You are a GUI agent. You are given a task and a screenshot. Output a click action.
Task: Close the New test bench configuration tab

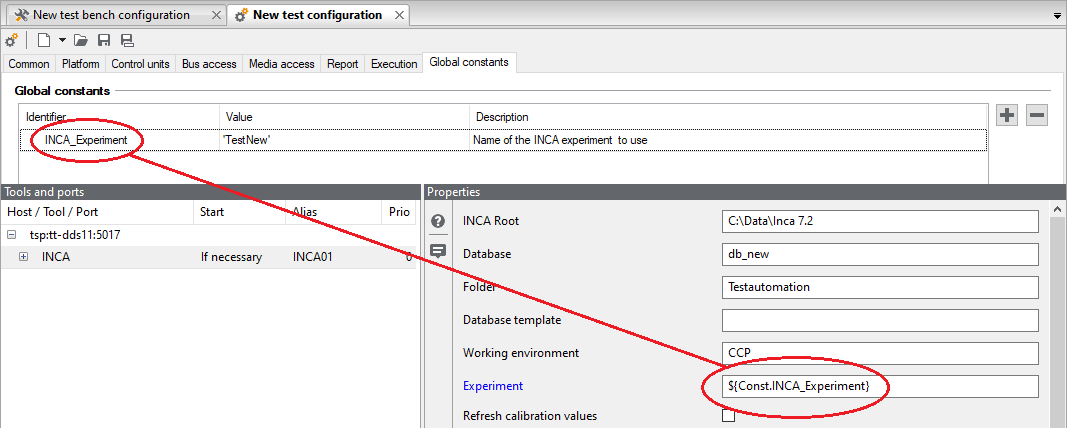click(x=216, y=15)
